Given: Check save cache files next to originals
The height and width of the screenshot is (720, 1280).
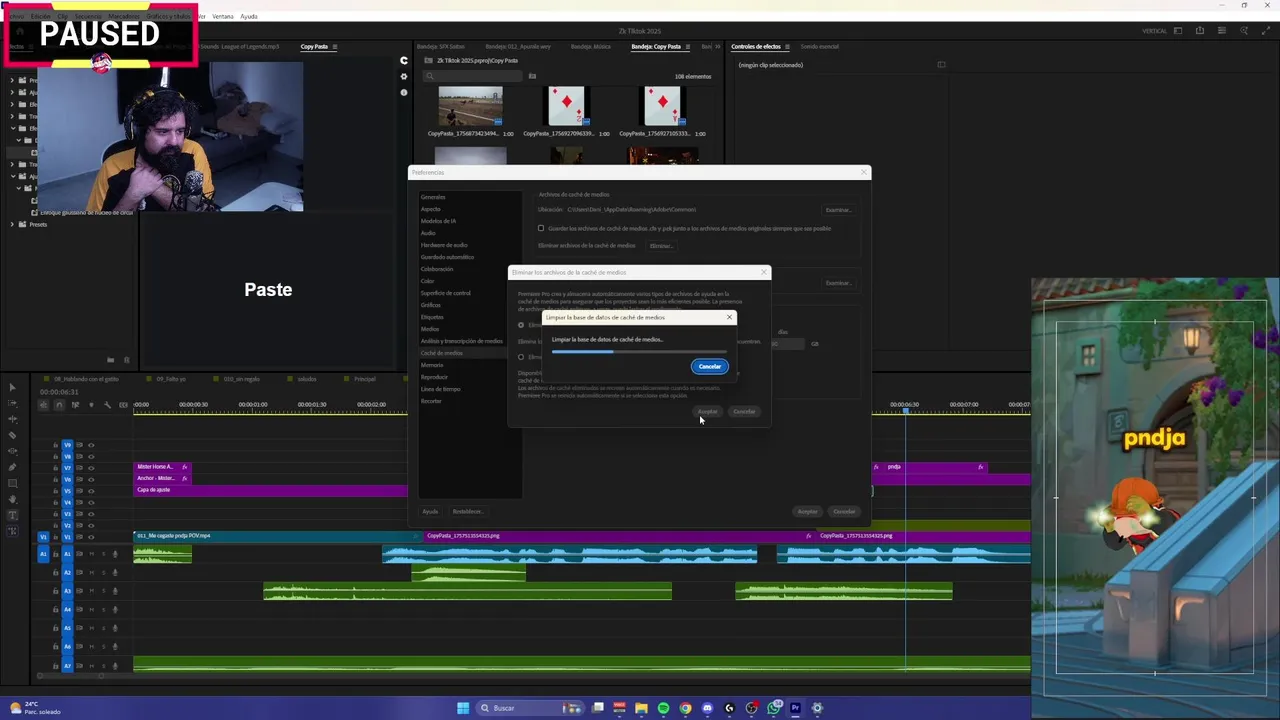Looking at the screenshot, I should coord(541,228).
